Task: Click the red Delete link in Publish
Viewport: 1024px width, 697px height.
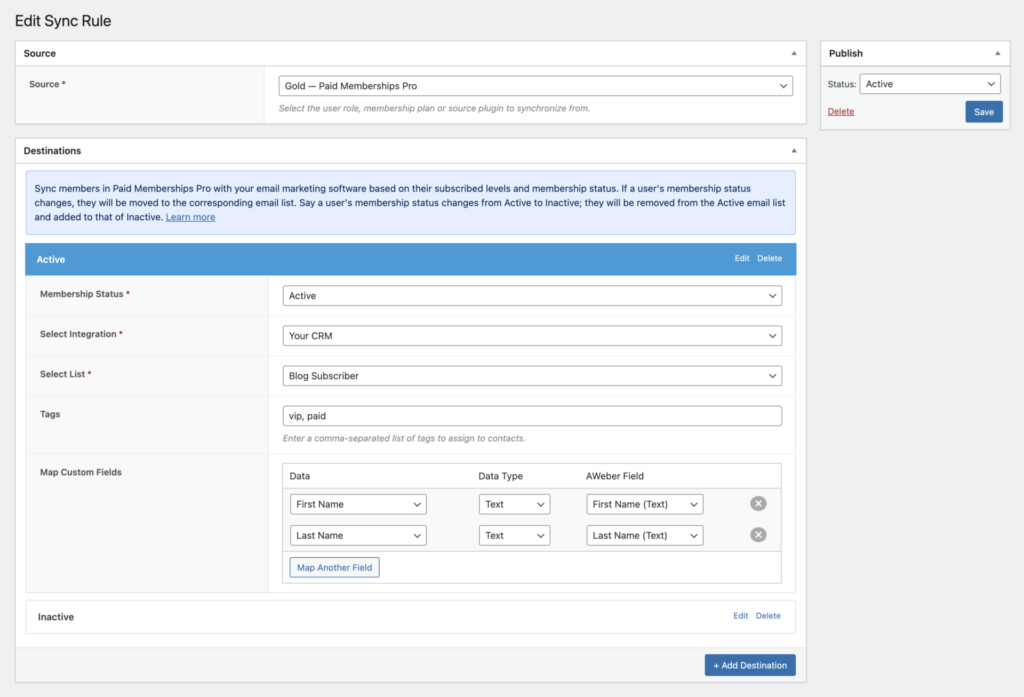Action: (840, 112)
